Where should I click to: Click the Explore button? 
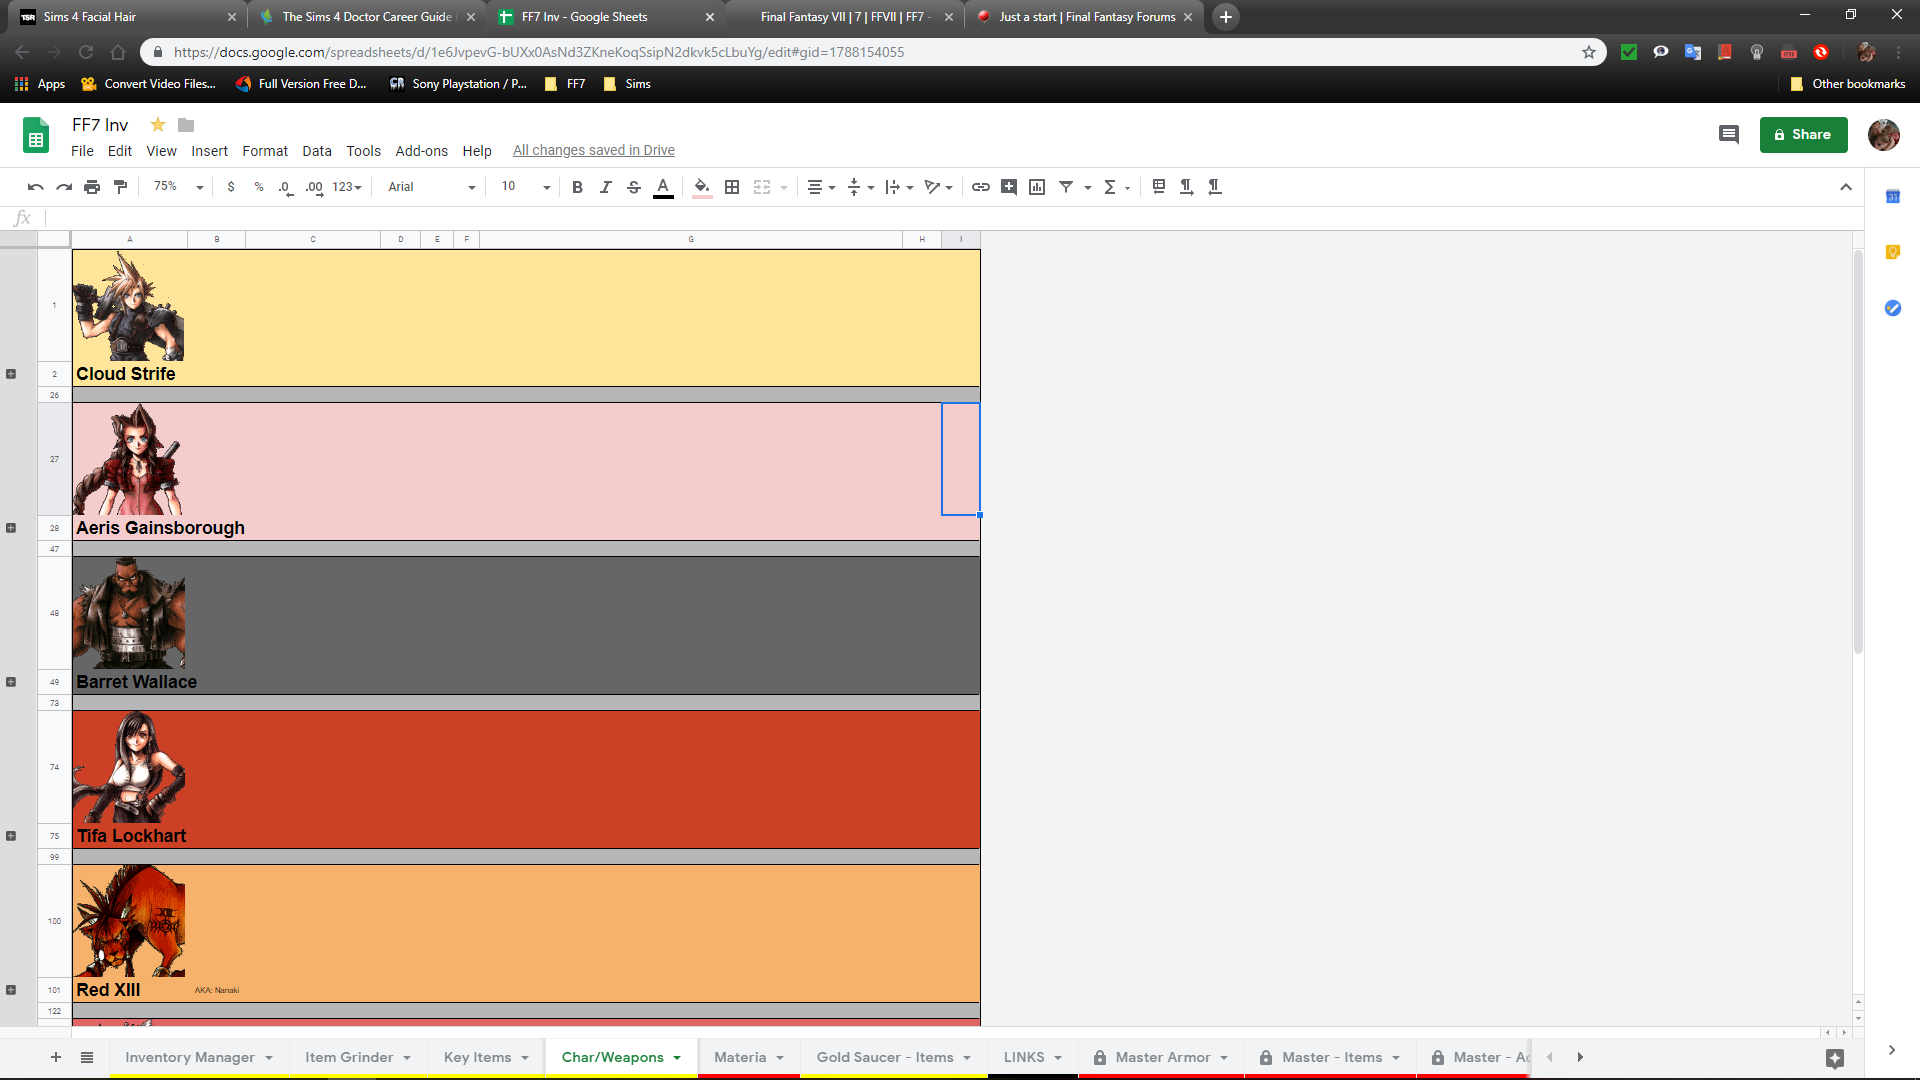click(1834, 1058)
